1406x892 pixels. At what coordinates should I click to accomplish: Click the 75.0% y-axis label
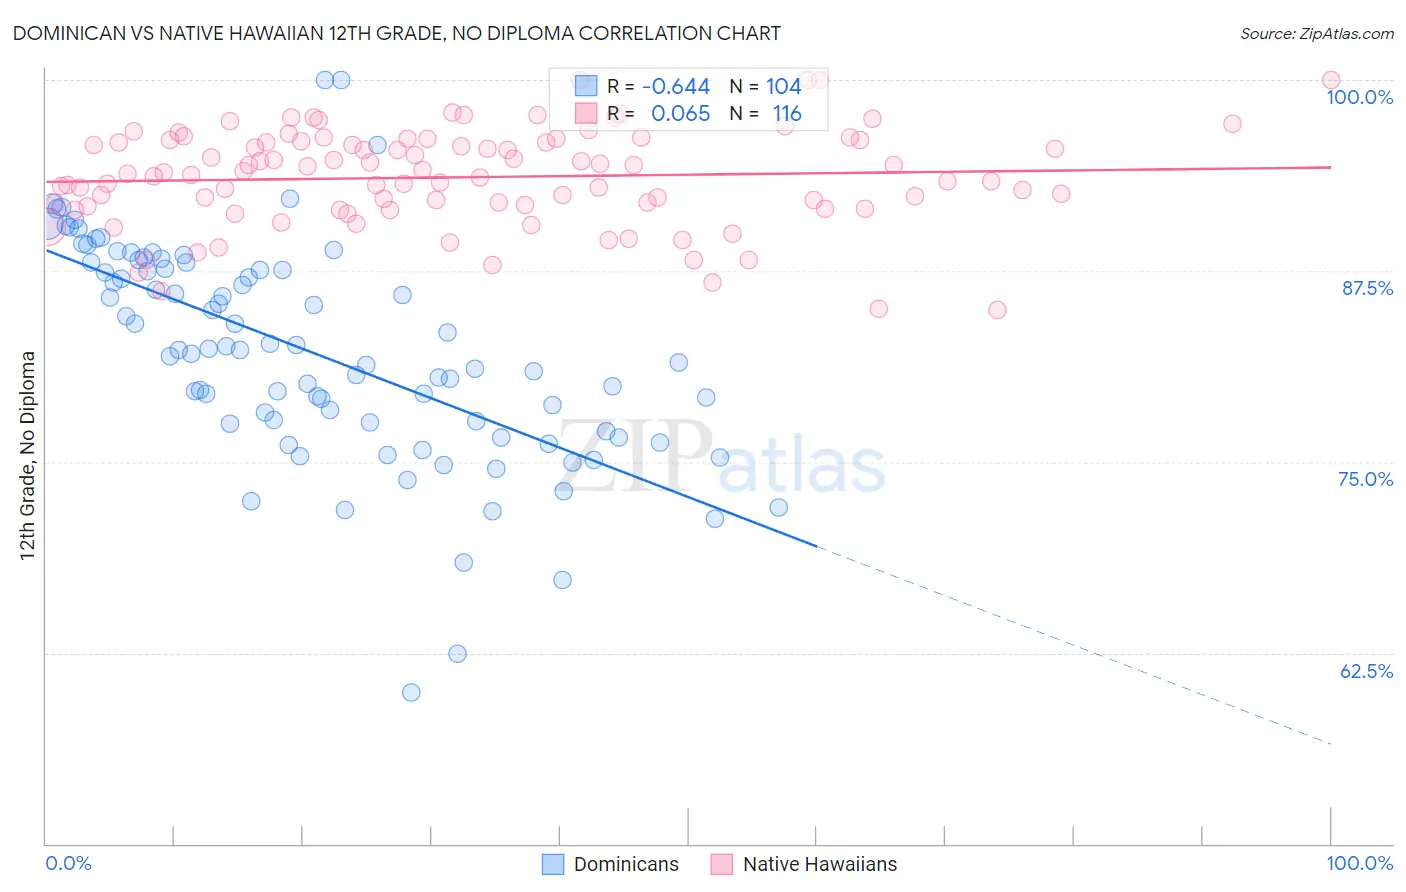(1365, 479)
